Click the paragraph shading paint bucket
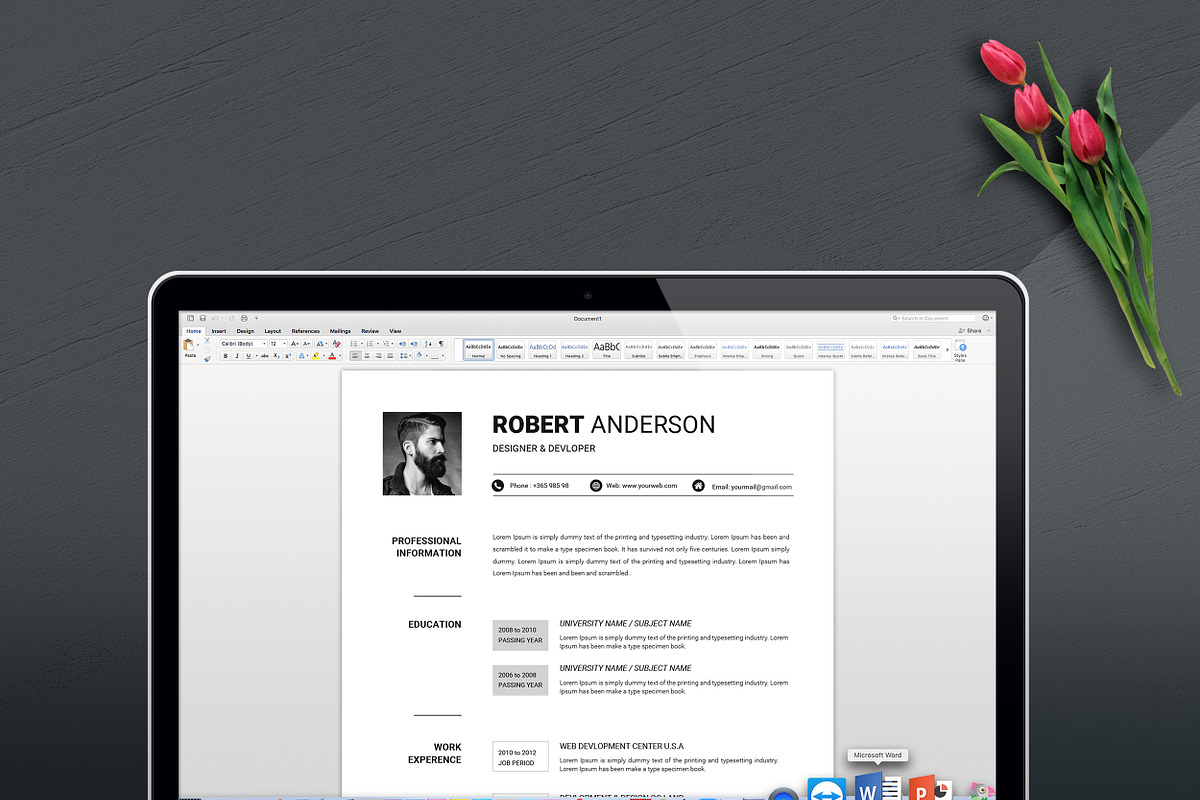Image resolution: width=1200 pixels, height=800 pixels. coord(419,355)
